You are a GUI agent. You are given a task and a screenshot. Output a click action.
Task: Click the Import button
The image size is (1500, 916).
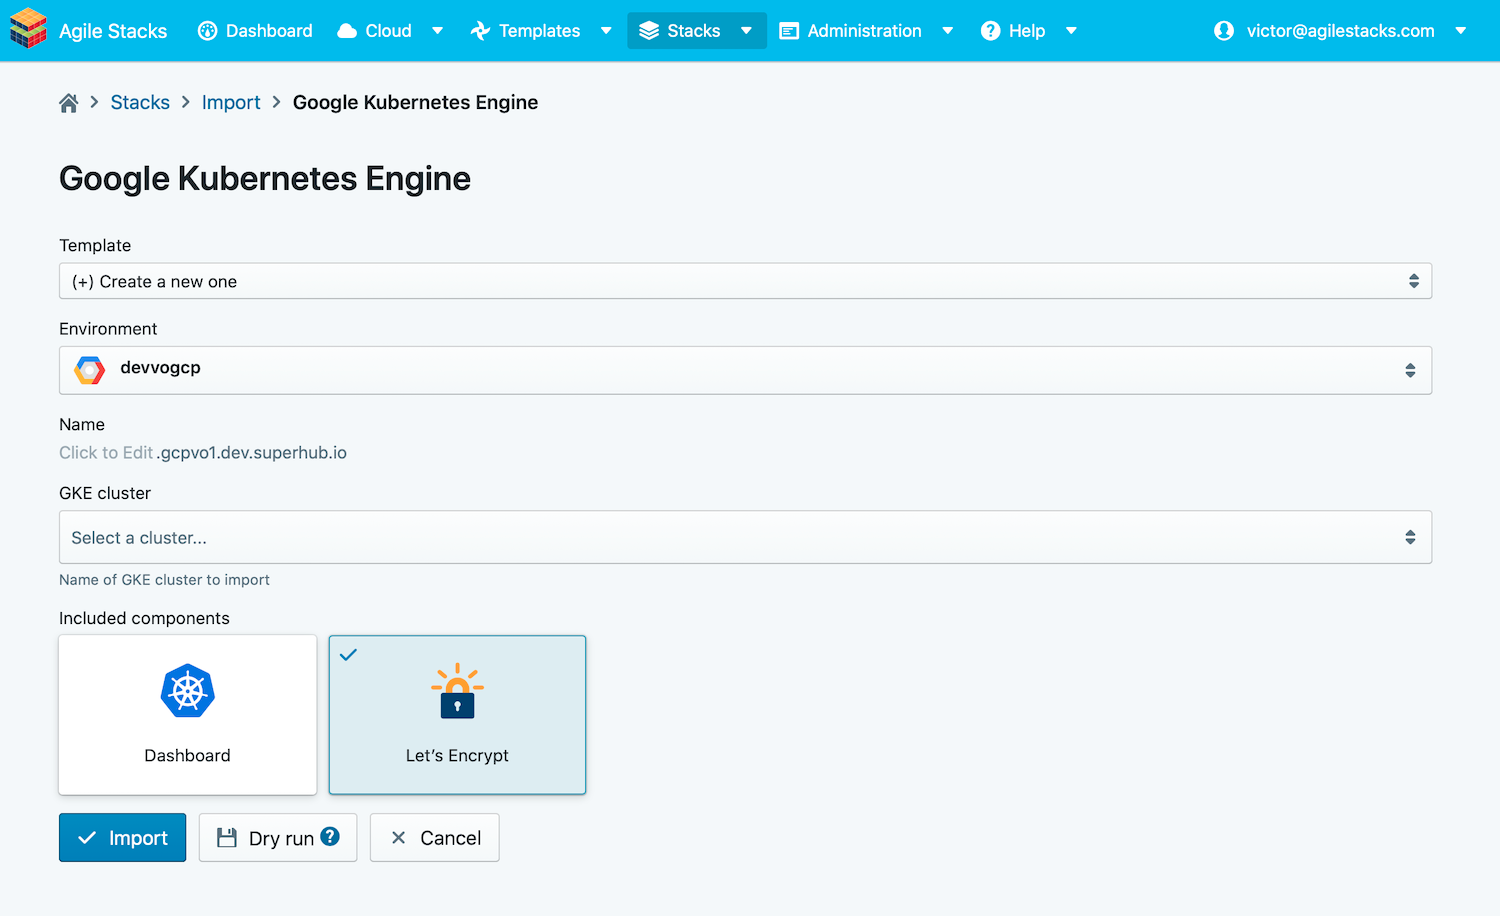point(122,837)
